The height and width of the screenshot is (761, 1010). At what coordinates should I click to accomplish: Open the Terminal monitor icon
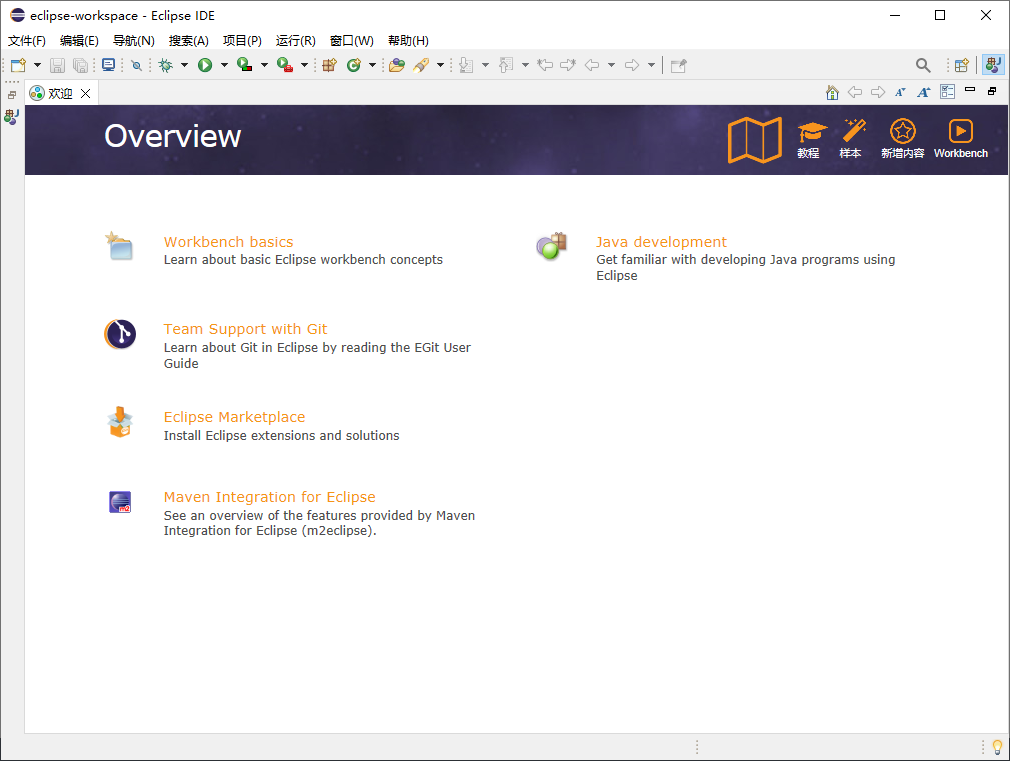108,65
